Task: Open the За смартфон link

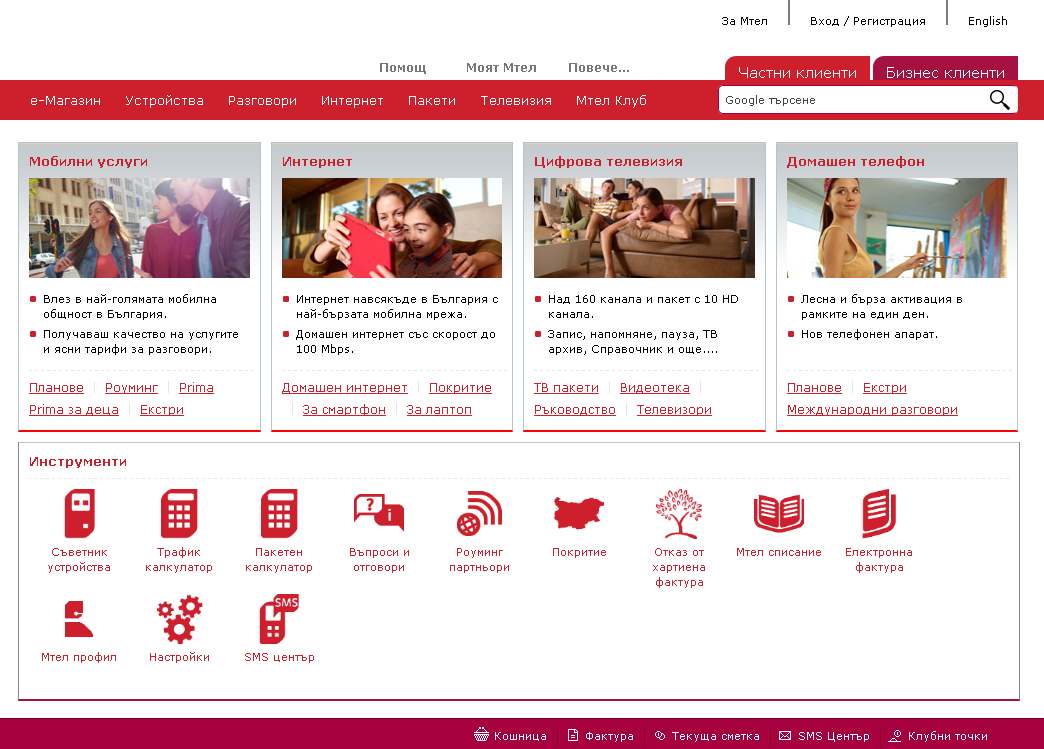Action: tap(344, 409)
